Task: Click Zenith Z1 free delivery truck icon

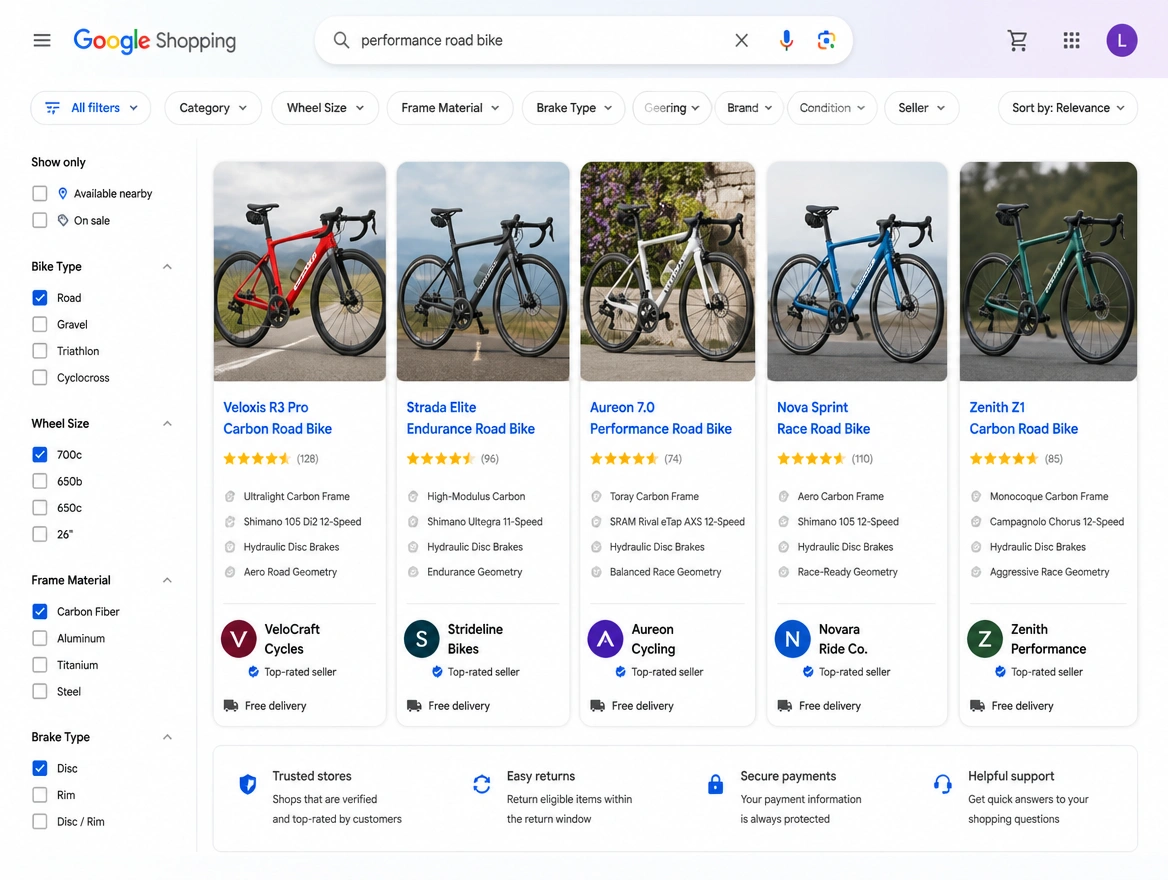Action: [977, 706]
